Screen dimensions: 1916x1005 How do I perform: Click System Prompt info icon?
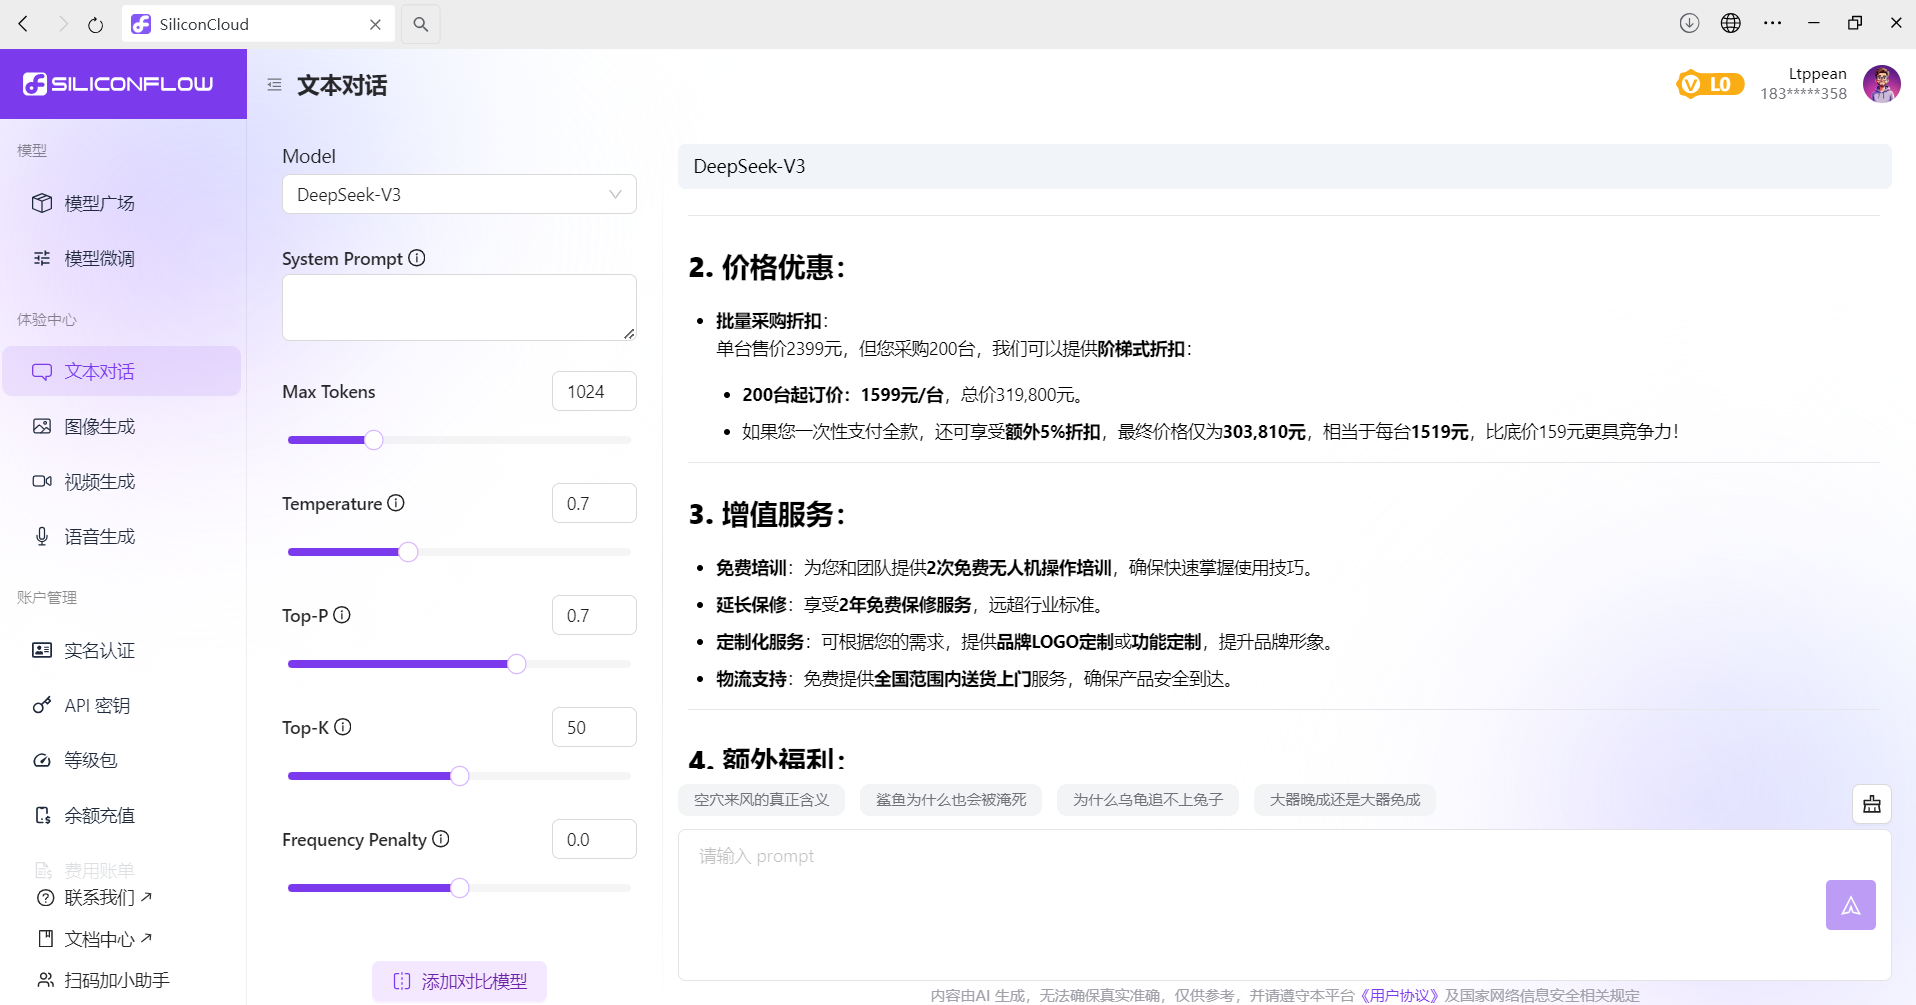pyautogui.click(x=417, y=258)
